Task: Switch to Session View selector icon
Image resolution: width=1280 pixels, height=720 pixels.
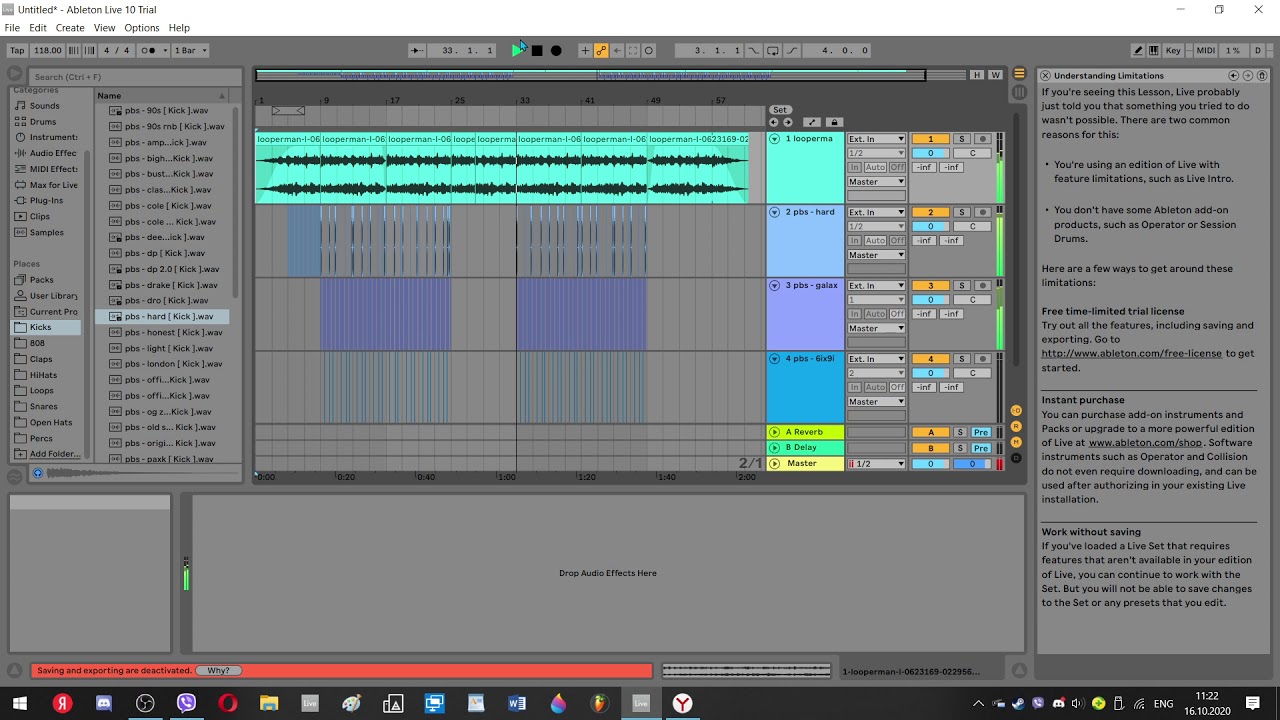Action: [x=1019, y=92]
